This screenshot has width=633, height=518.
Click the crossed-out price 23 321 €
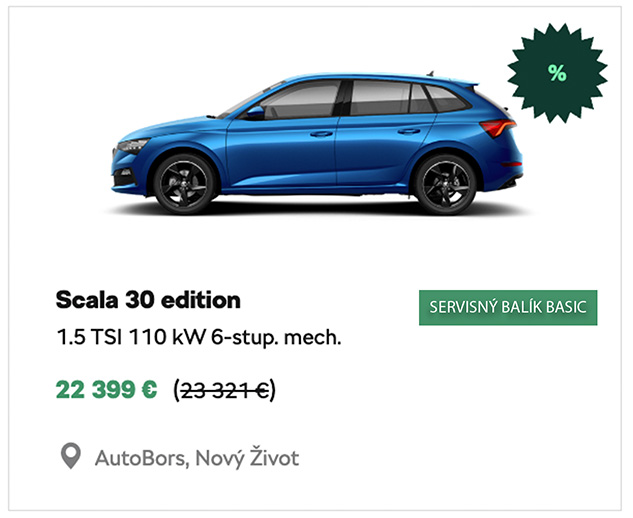pos(224,390)
